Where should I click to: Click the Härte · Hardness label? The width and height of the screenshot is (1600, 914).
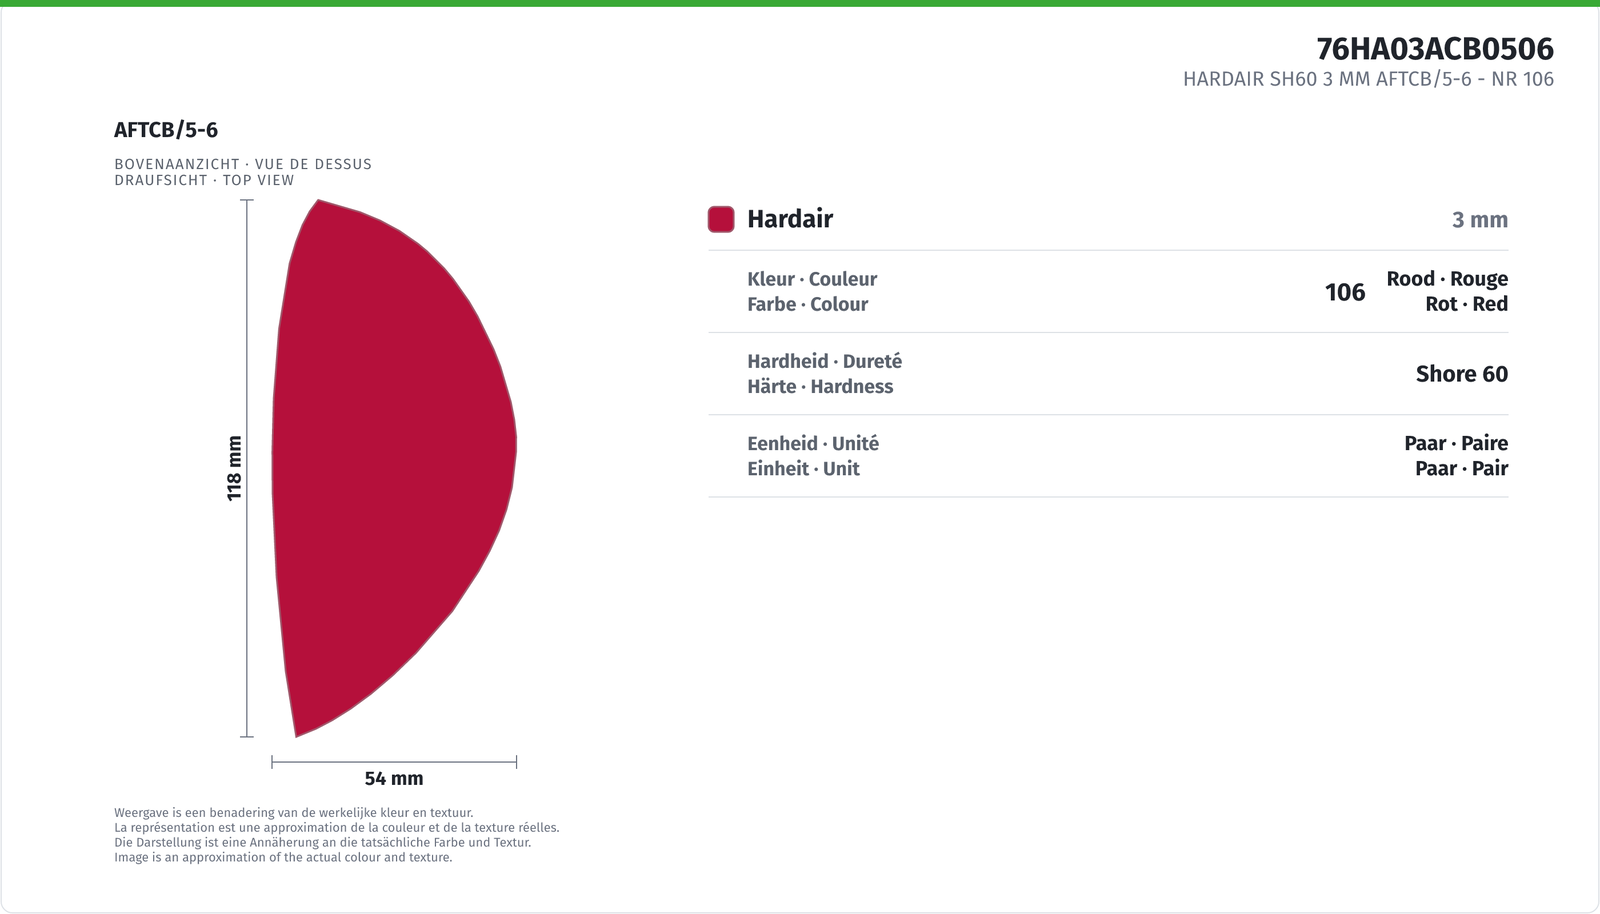820,386
